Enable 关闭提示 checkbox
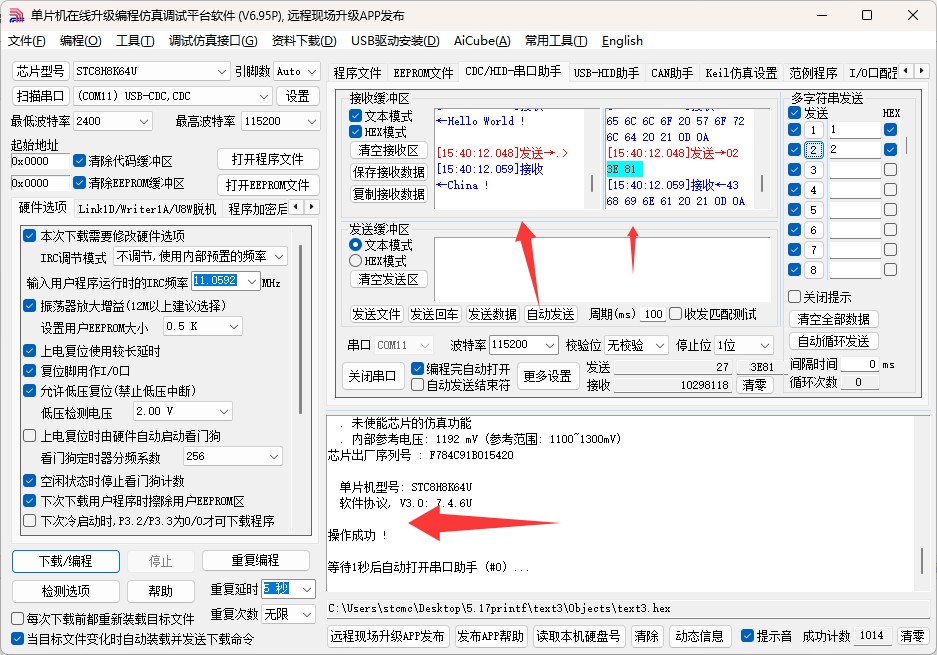This screenshot has width=937, height=655. 795,296
